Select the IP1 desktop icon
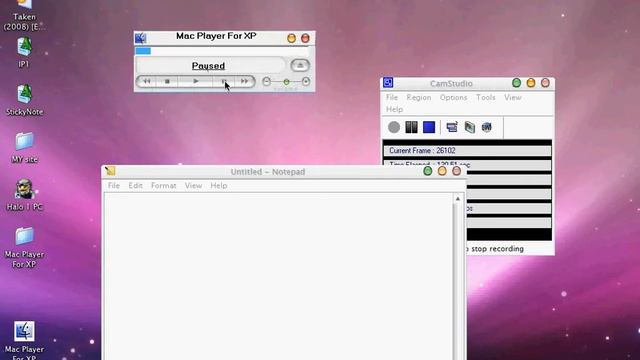Screen dimensions: 640x360 tap(24, 52)
